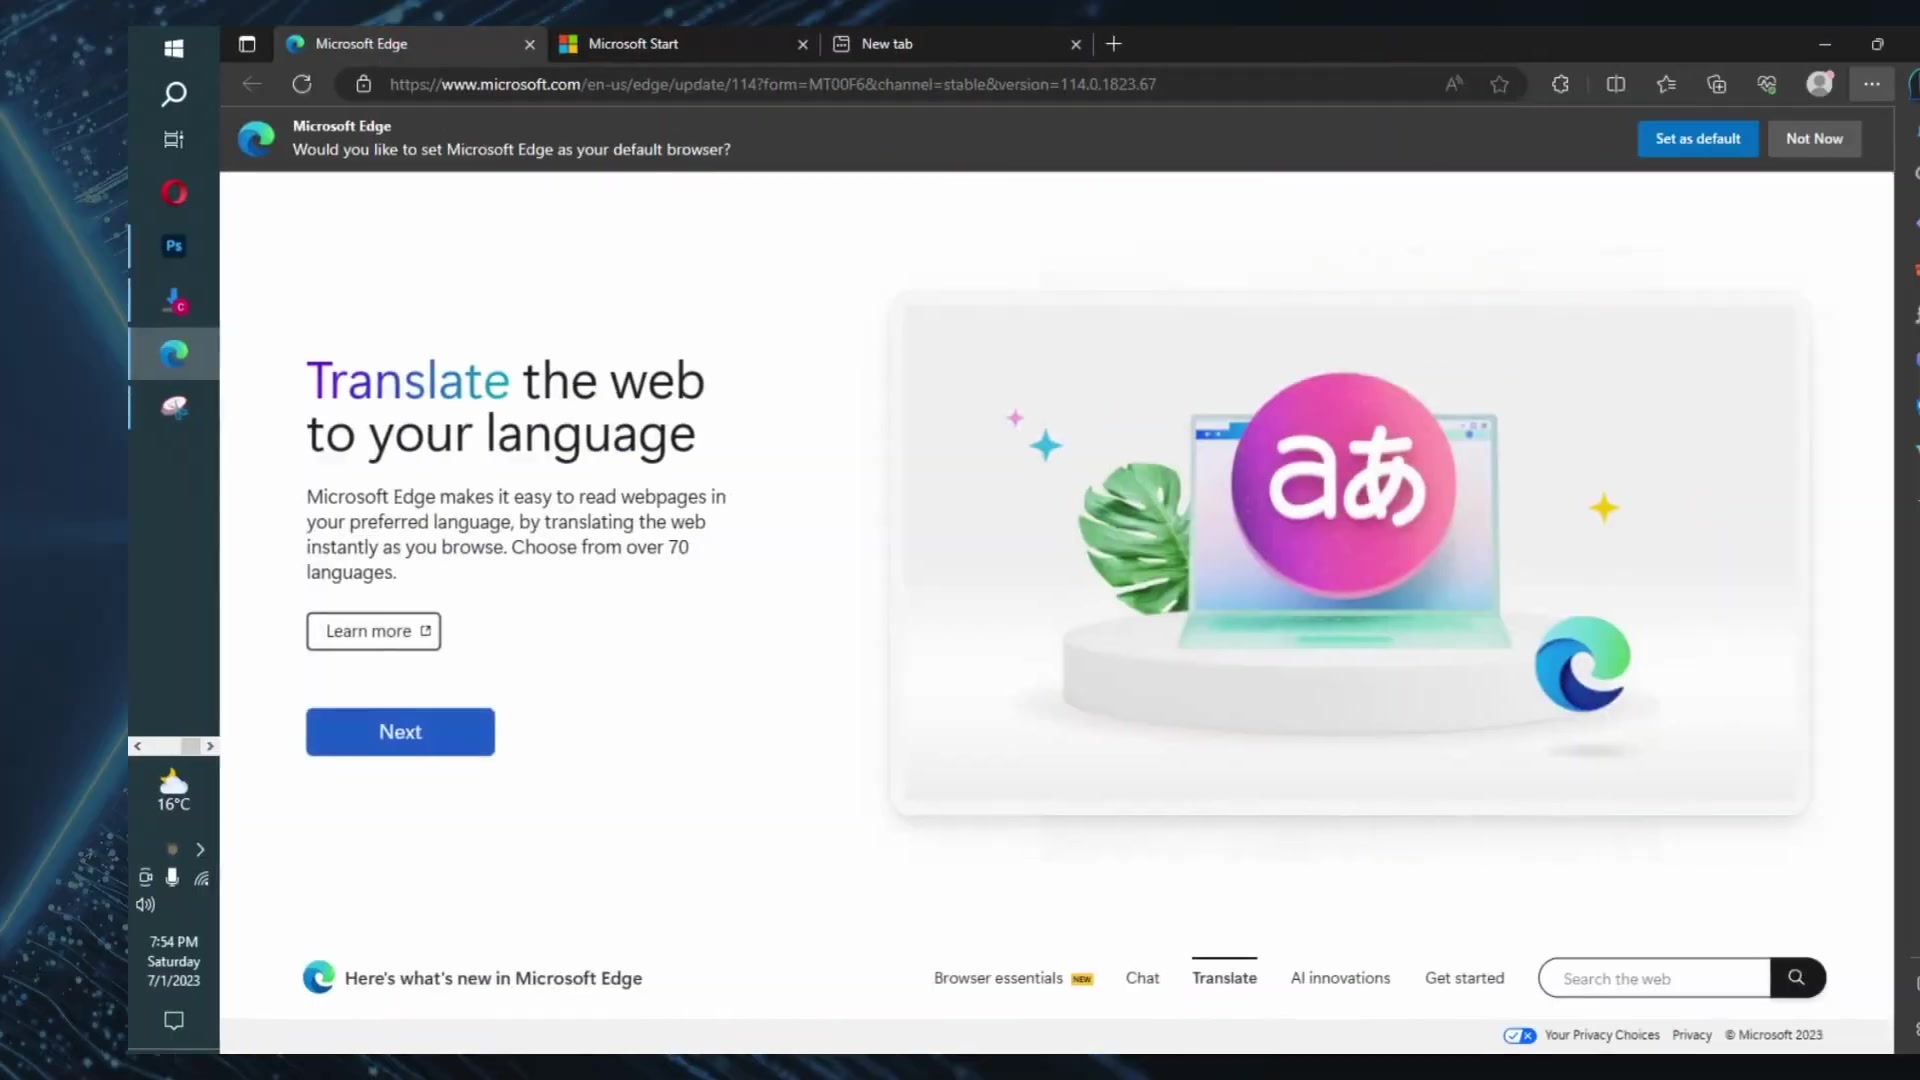Open the Privacy footer link
Image resolution: width=1920 pixels, height=1080 pixels.
(x=1692, y=1035)
